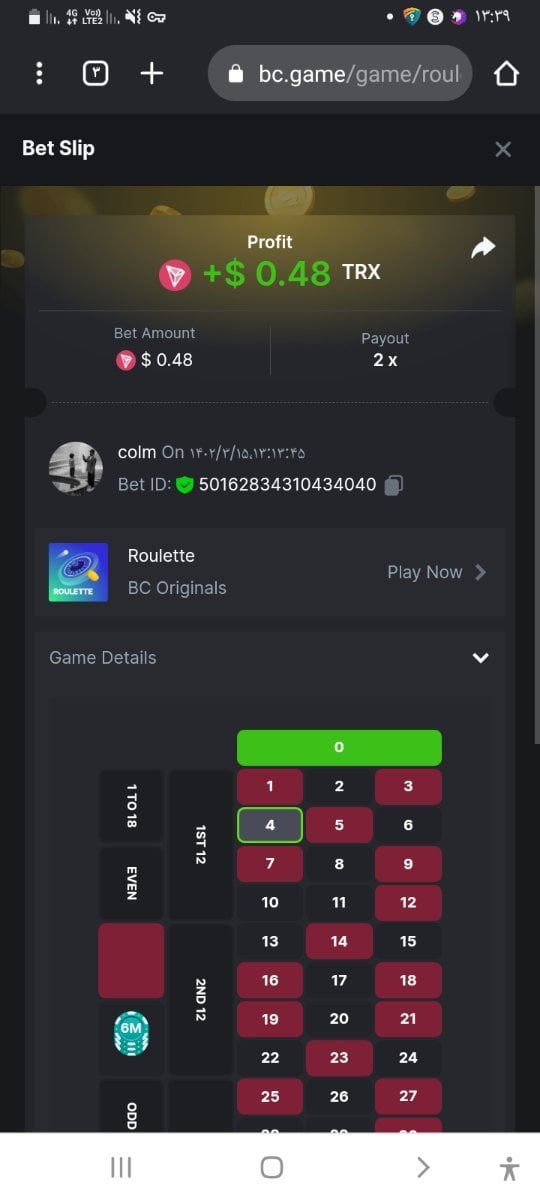Open browser three-dot menu

pos(39,73)
